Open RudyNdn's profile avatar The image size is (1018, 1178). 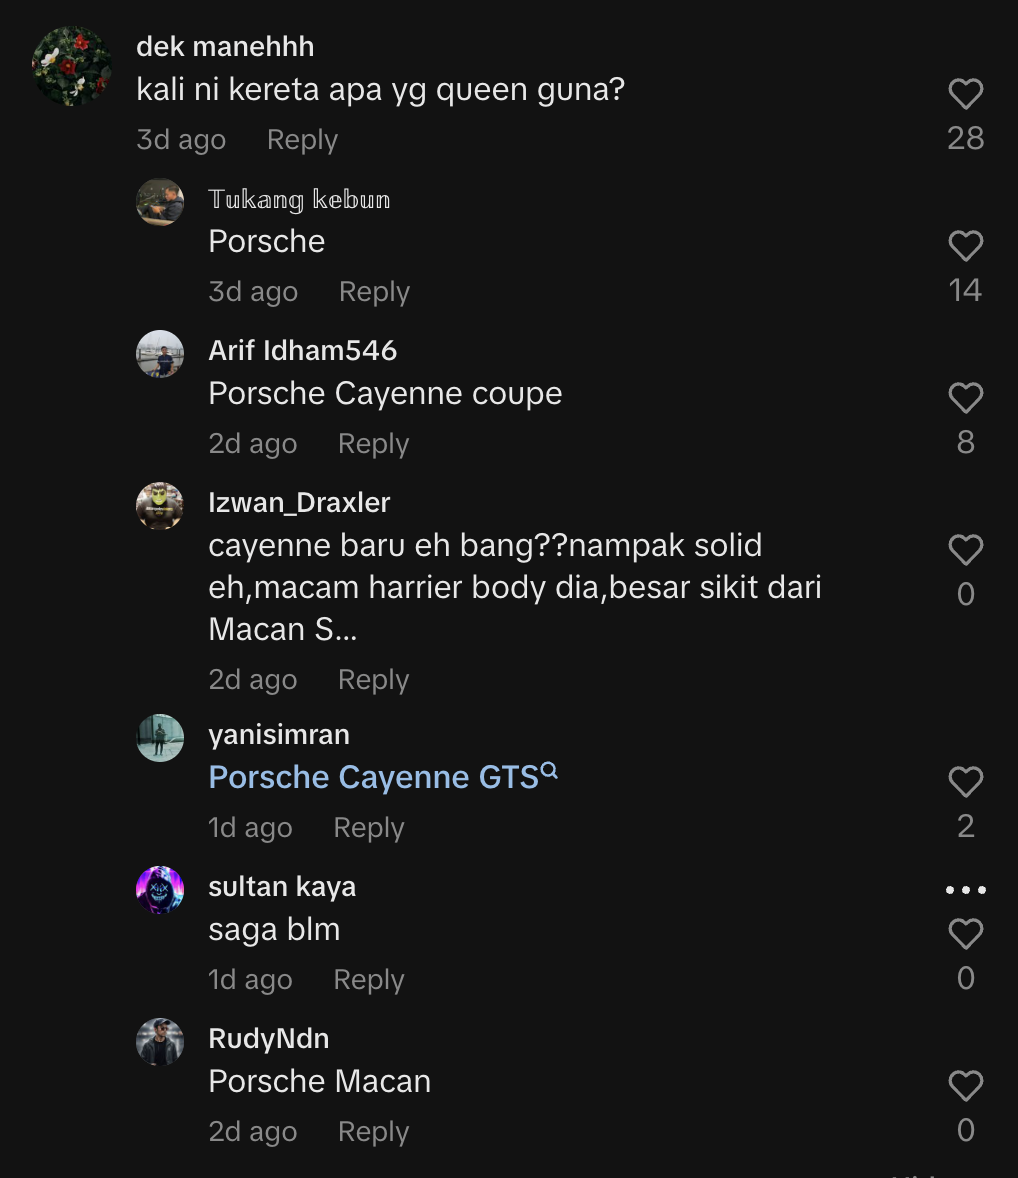(x=160, y=1042)
